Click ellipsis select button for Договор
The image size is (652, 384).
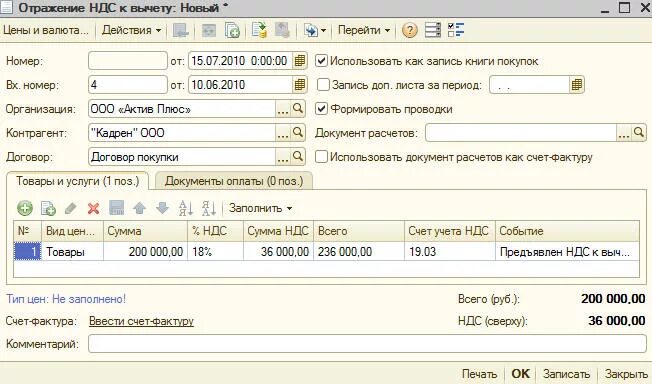click(x=283, y=157)
